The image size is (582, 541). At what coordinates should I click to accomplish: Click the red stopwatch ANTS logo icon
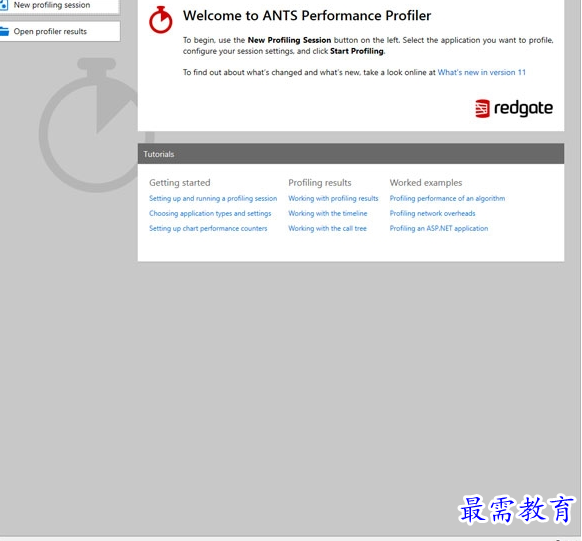[160, 20]
